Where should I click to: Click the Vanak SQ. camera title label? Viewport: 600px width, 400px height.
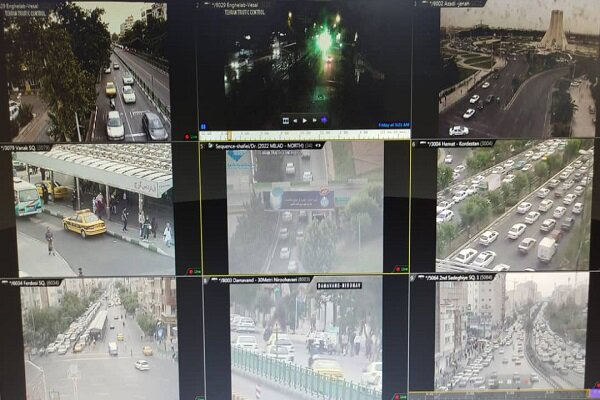32,148
